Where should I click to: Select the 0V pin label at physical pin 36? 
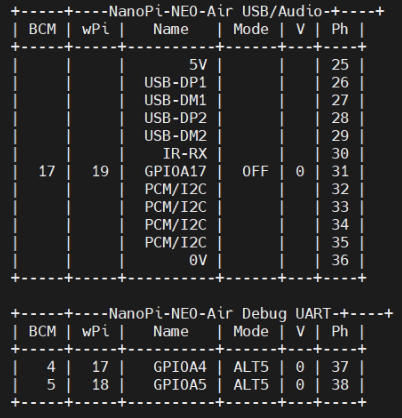198,260
